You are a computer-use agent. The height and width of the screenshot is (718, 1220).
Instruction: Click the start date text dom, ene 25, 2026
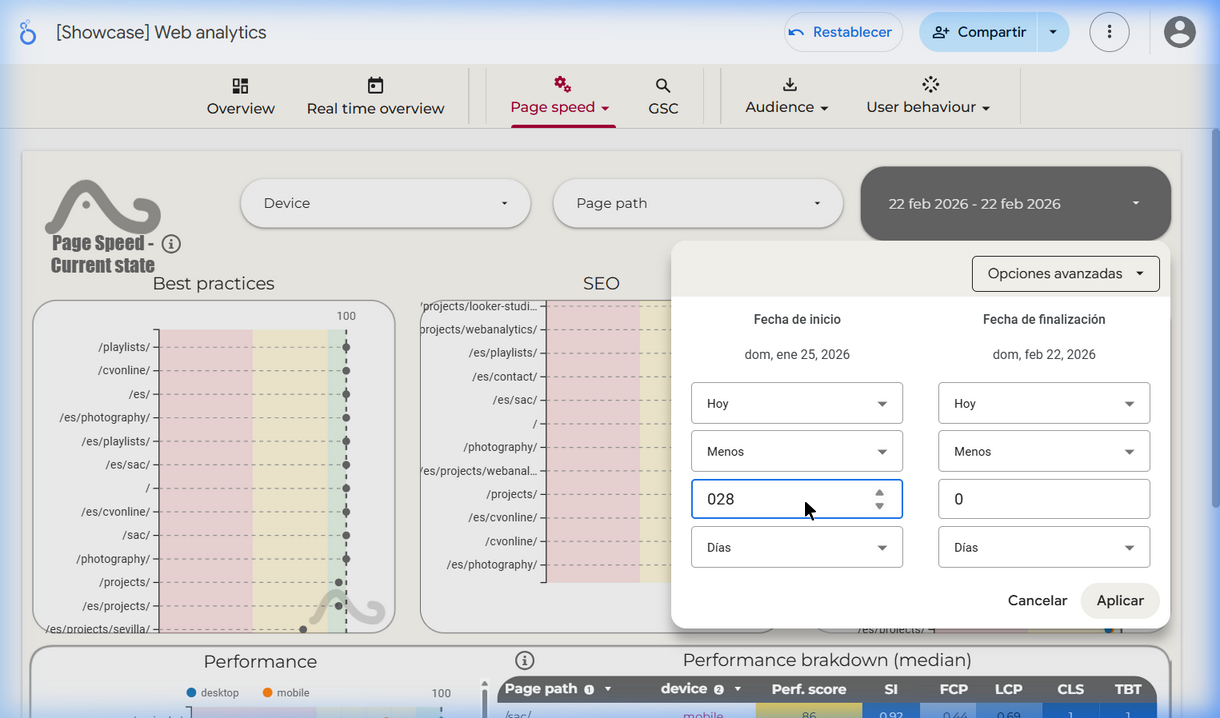tap(797, 354)
